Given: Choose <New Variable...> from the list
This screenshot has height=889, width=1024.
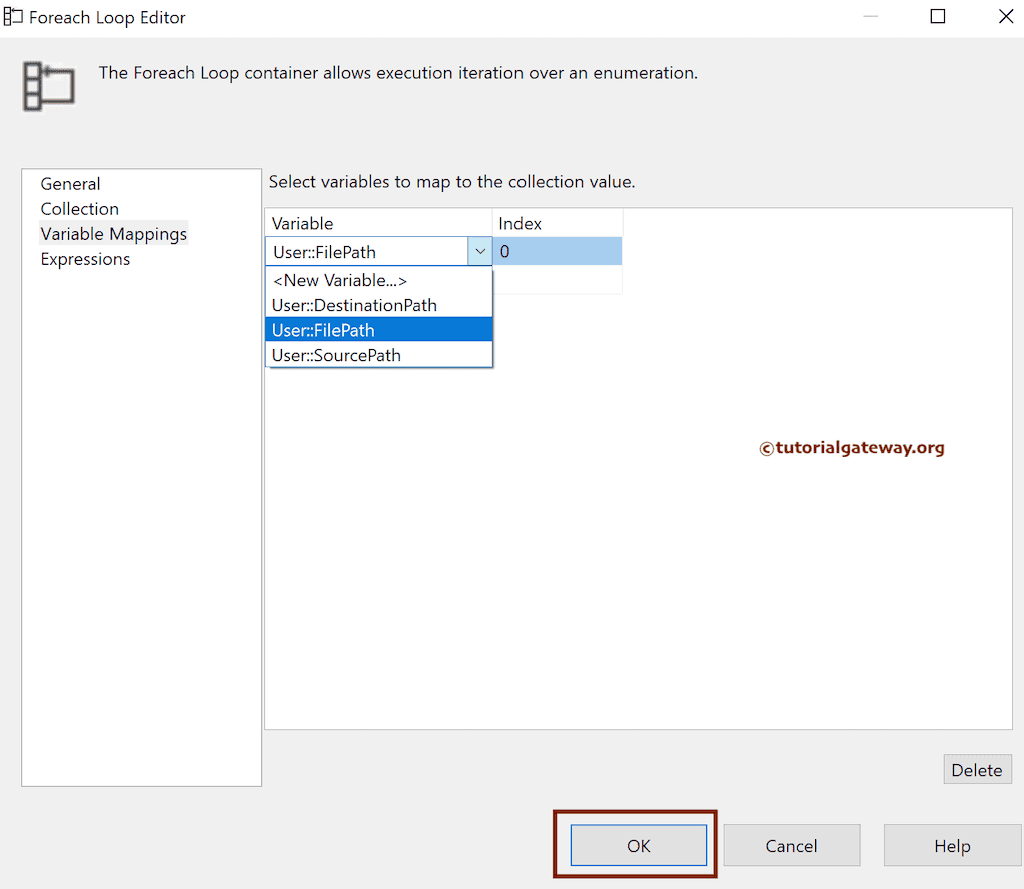Looking at the screenshot, I should (379, 280).
